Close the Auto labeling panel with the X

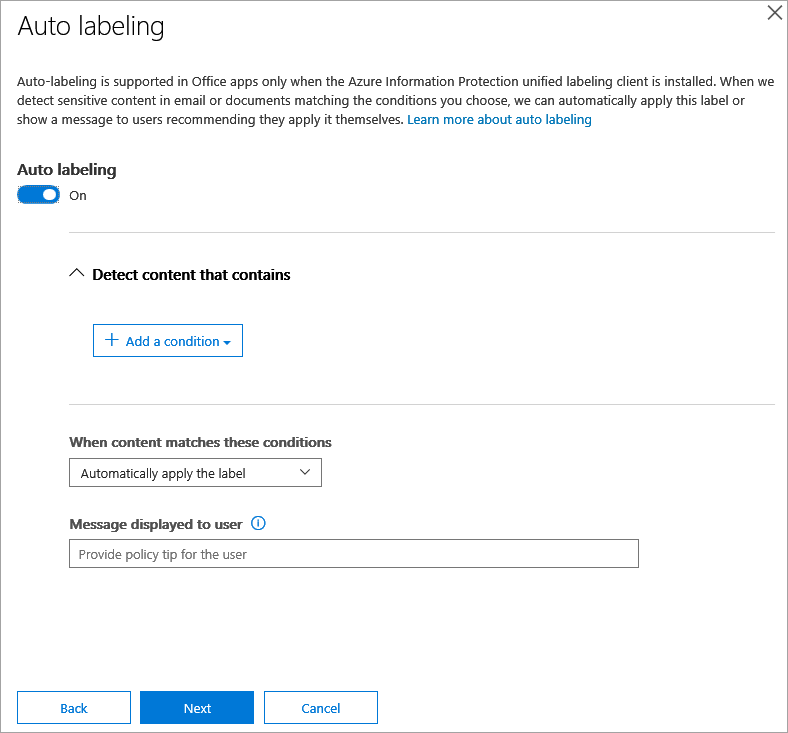click(774, 13)
